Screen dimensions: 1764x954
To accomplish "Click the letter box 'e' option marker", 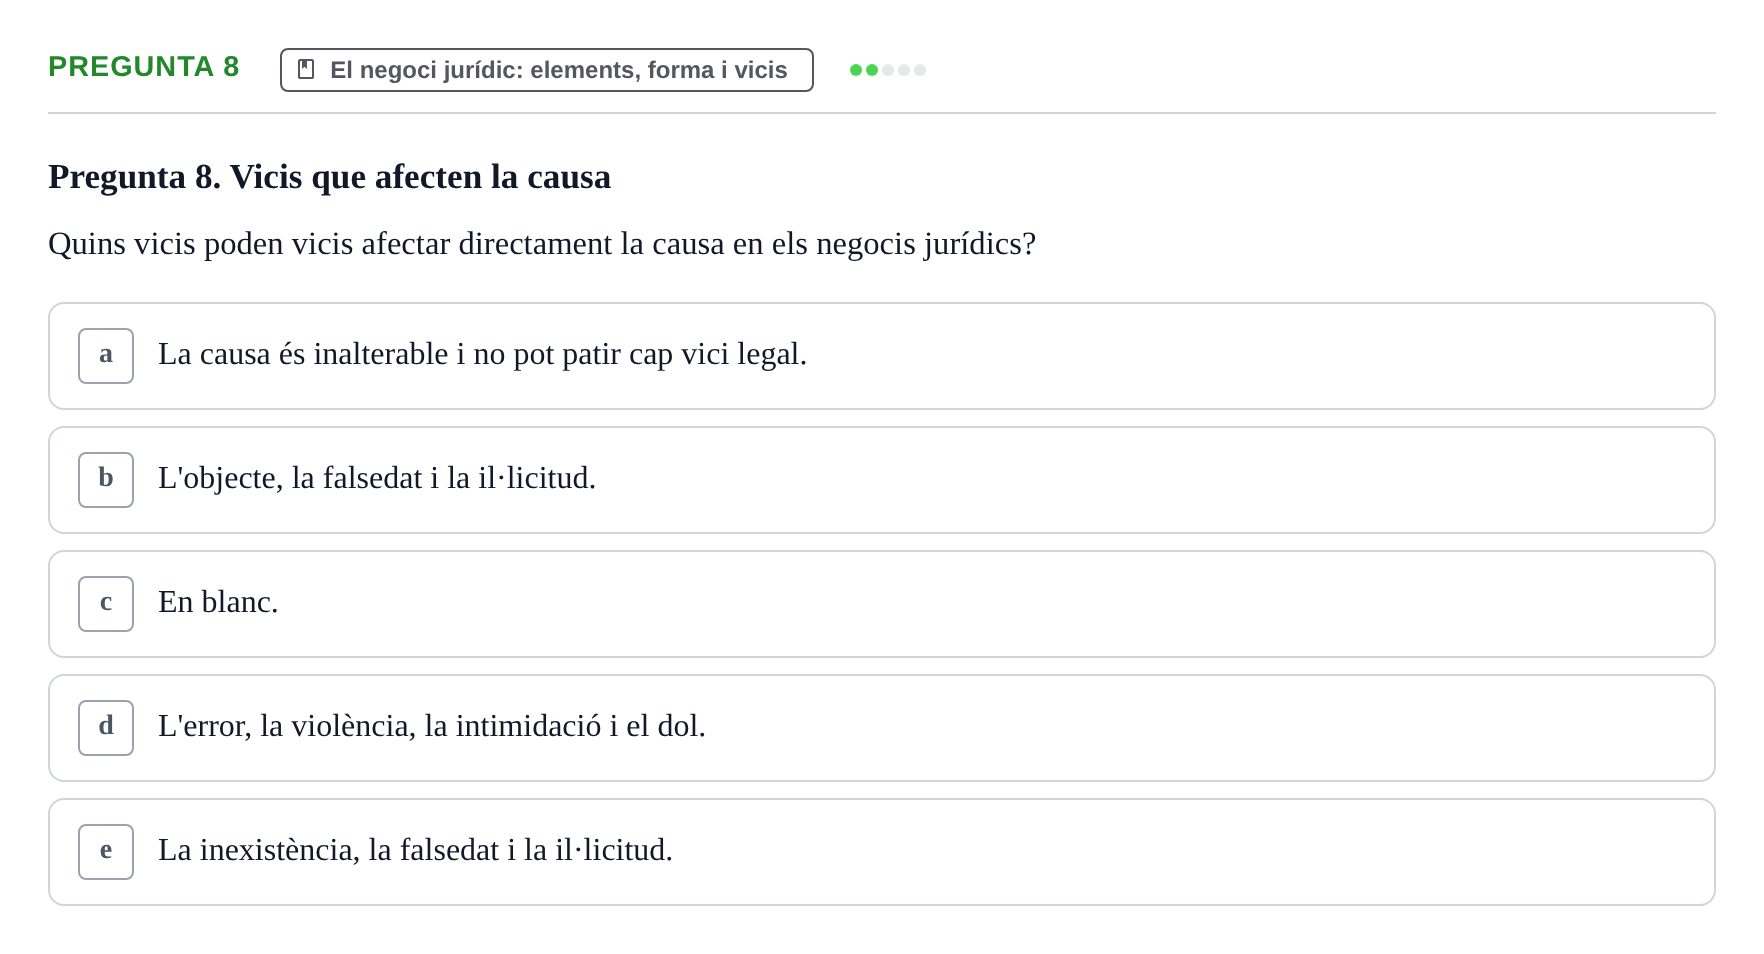I will (106, 852).
